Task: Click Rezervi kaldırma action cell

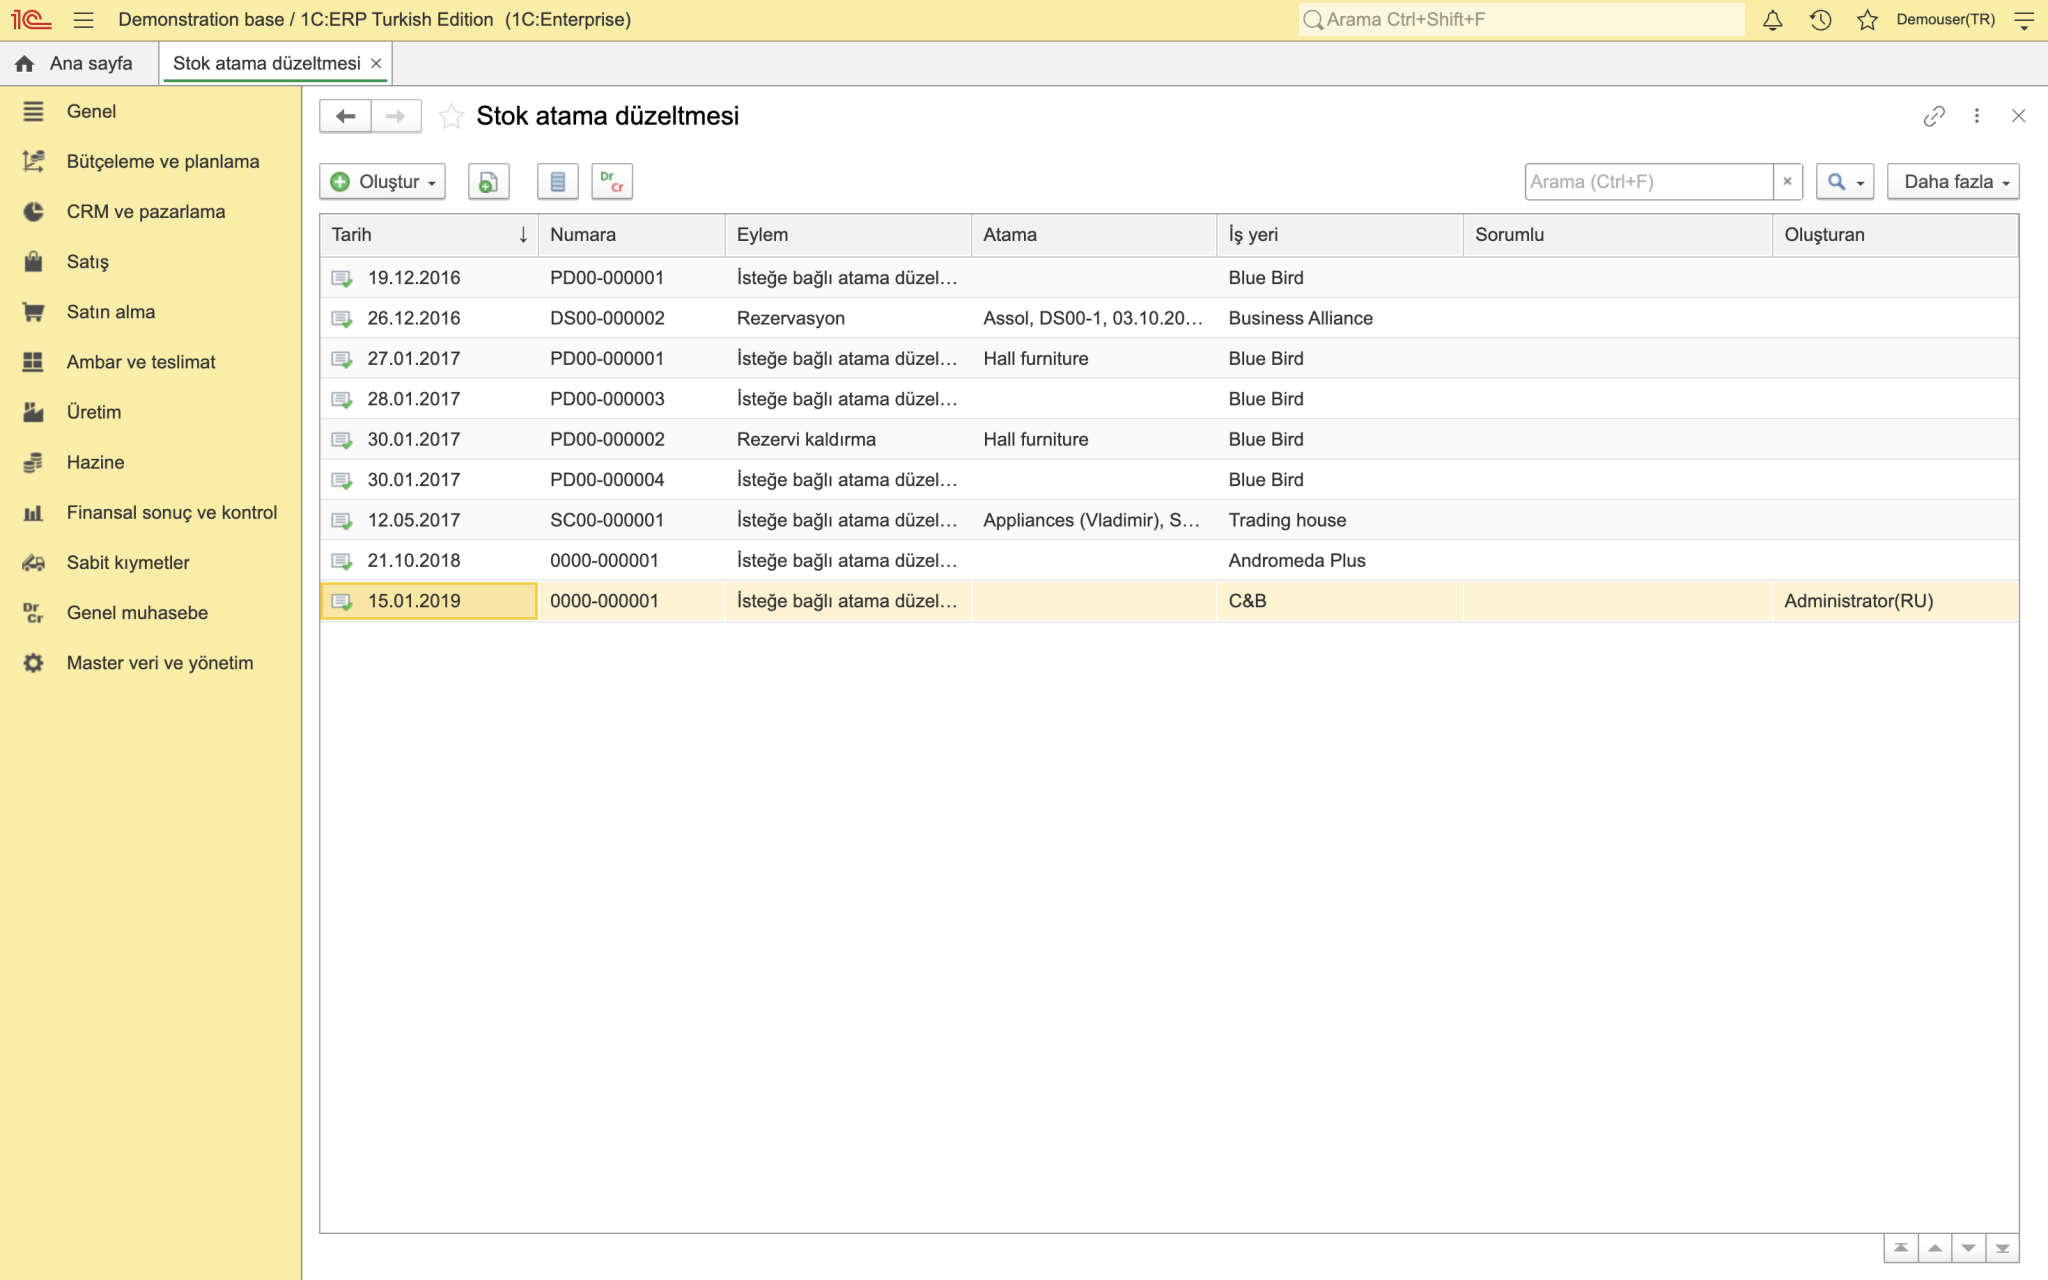Action: click(848, 439)
